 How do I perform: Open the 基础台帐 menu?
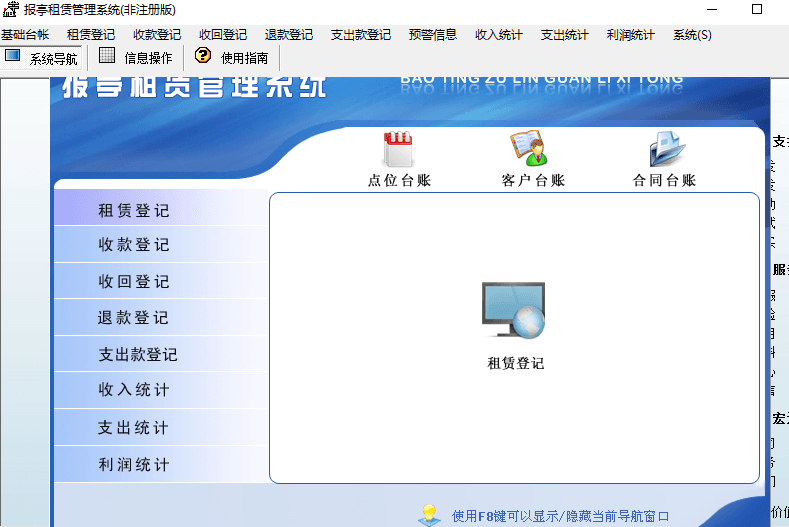(25, 35)
